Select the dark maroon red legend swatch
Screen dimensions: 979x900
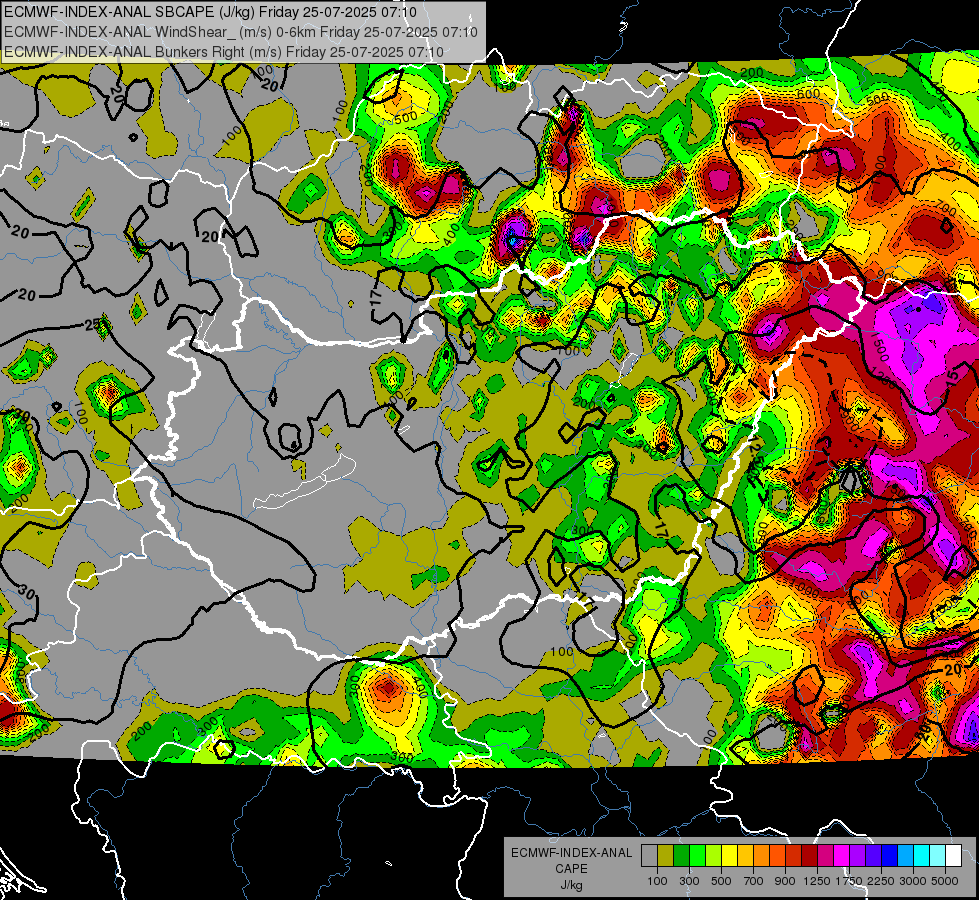click(x=810, y=856)
